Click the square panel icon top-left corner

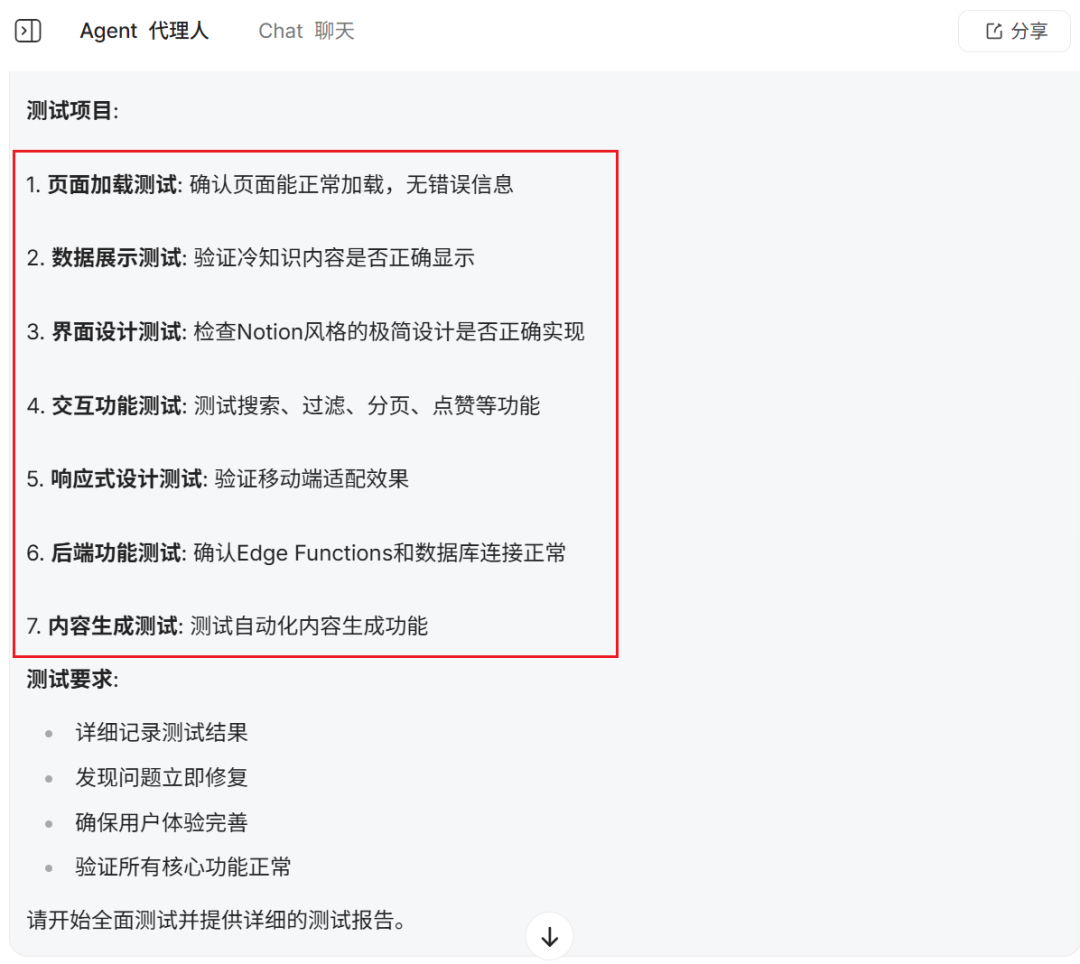coord(27,31)
